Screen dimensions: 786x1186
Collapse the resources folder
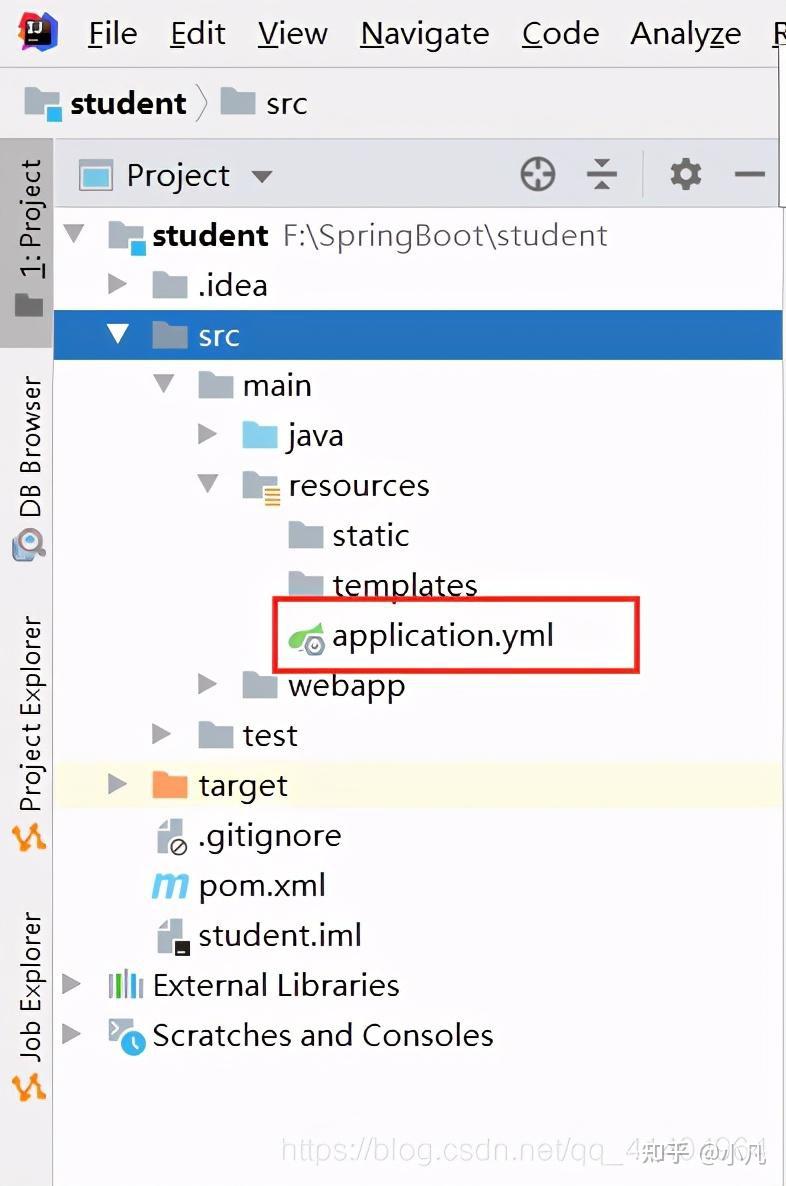pos(207,485)
